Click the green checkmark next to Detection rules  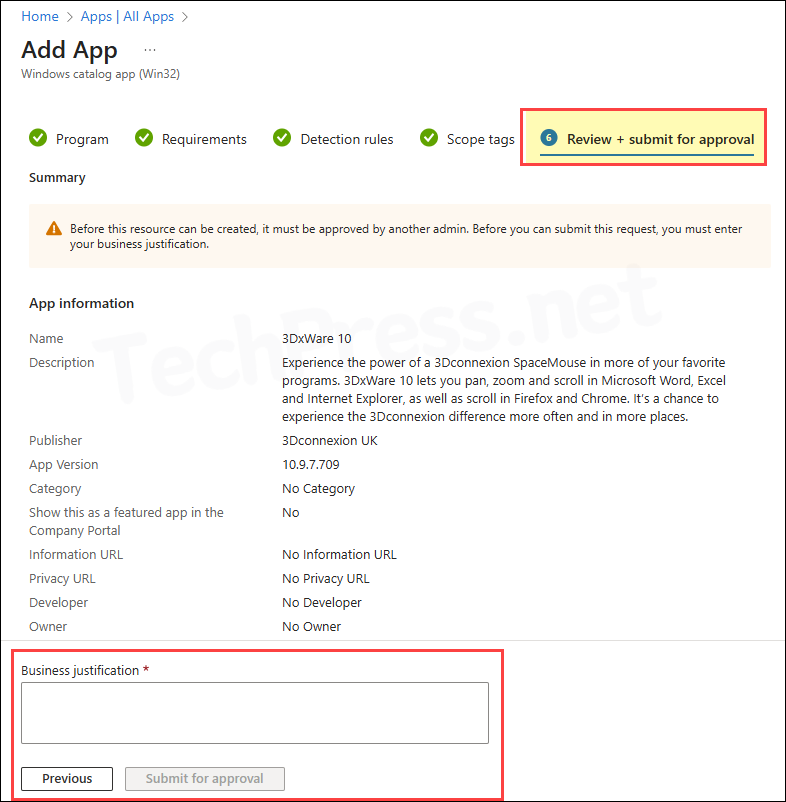click(282, 138)
